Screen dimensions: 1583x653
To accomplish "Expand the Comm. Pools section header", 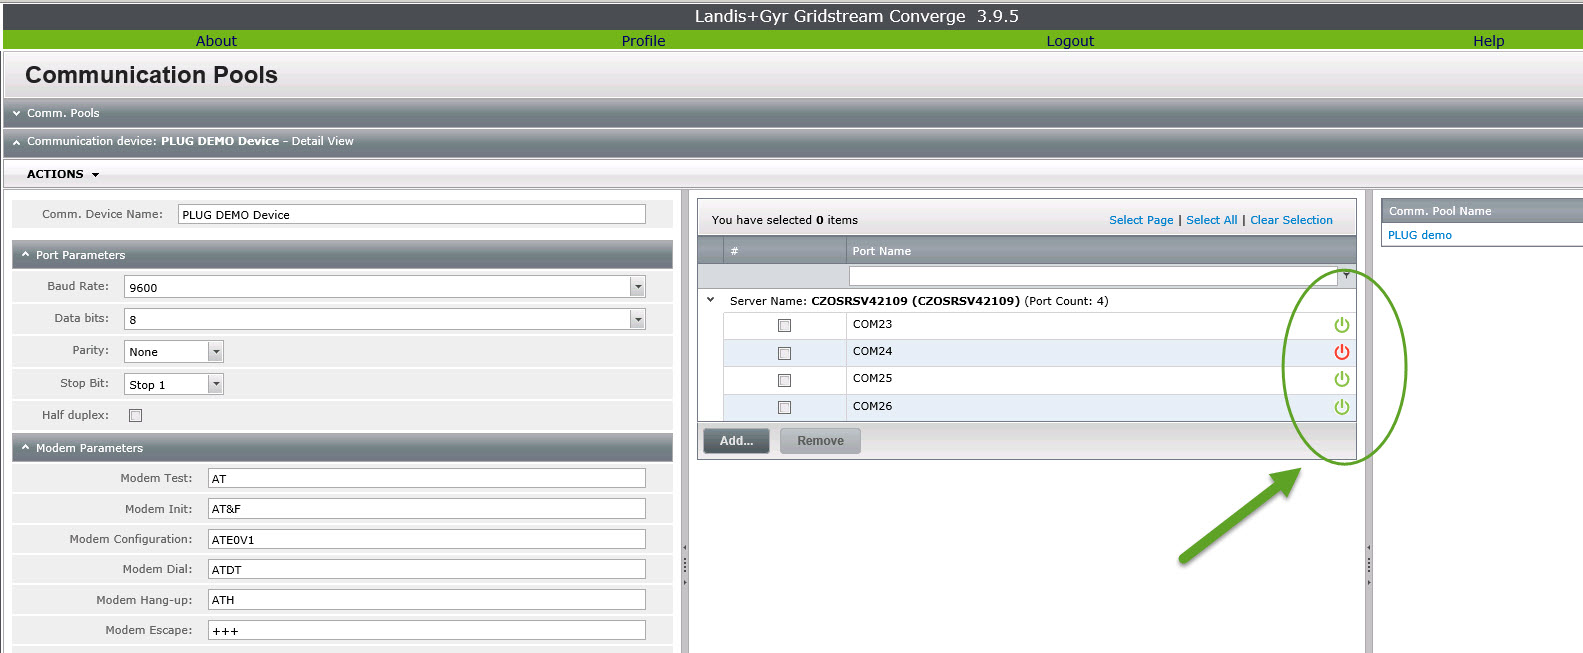I will [x=16, y=113].
